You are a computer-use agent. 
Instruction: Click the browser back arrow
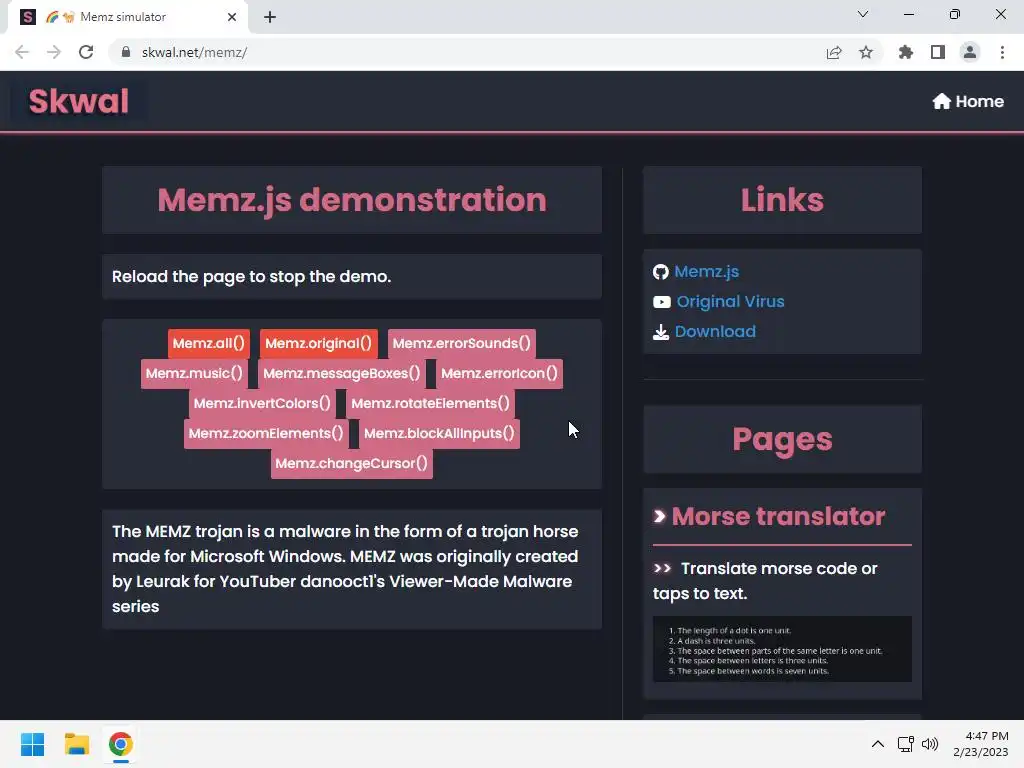22,52
